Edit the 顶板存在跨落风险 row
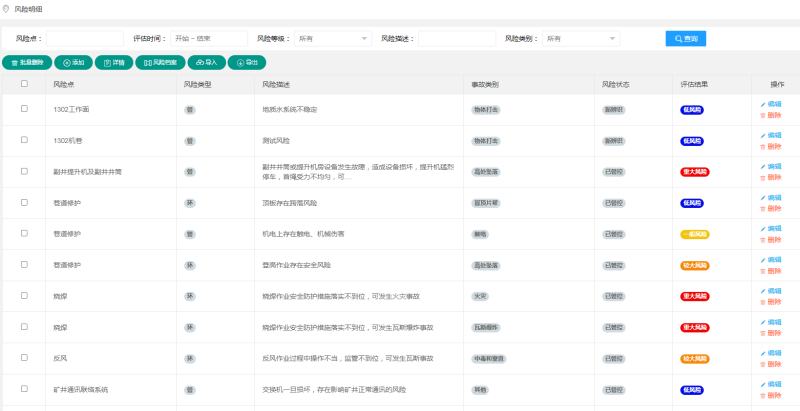Image resolution: width=800 pixels, height=411 pixels. [x=771, y=197]
